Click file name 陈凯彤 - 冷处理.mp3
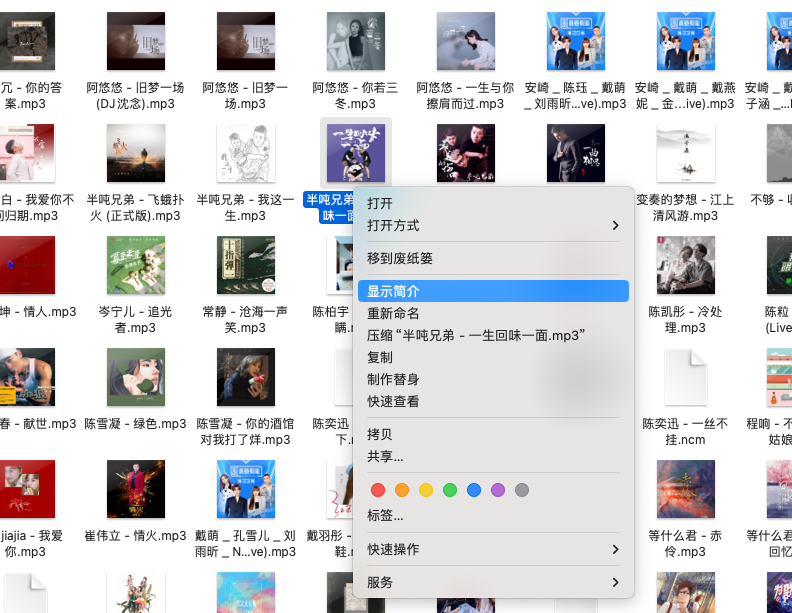Image resolution: width=792 pixels, height=613 pixels. [685, 320]
